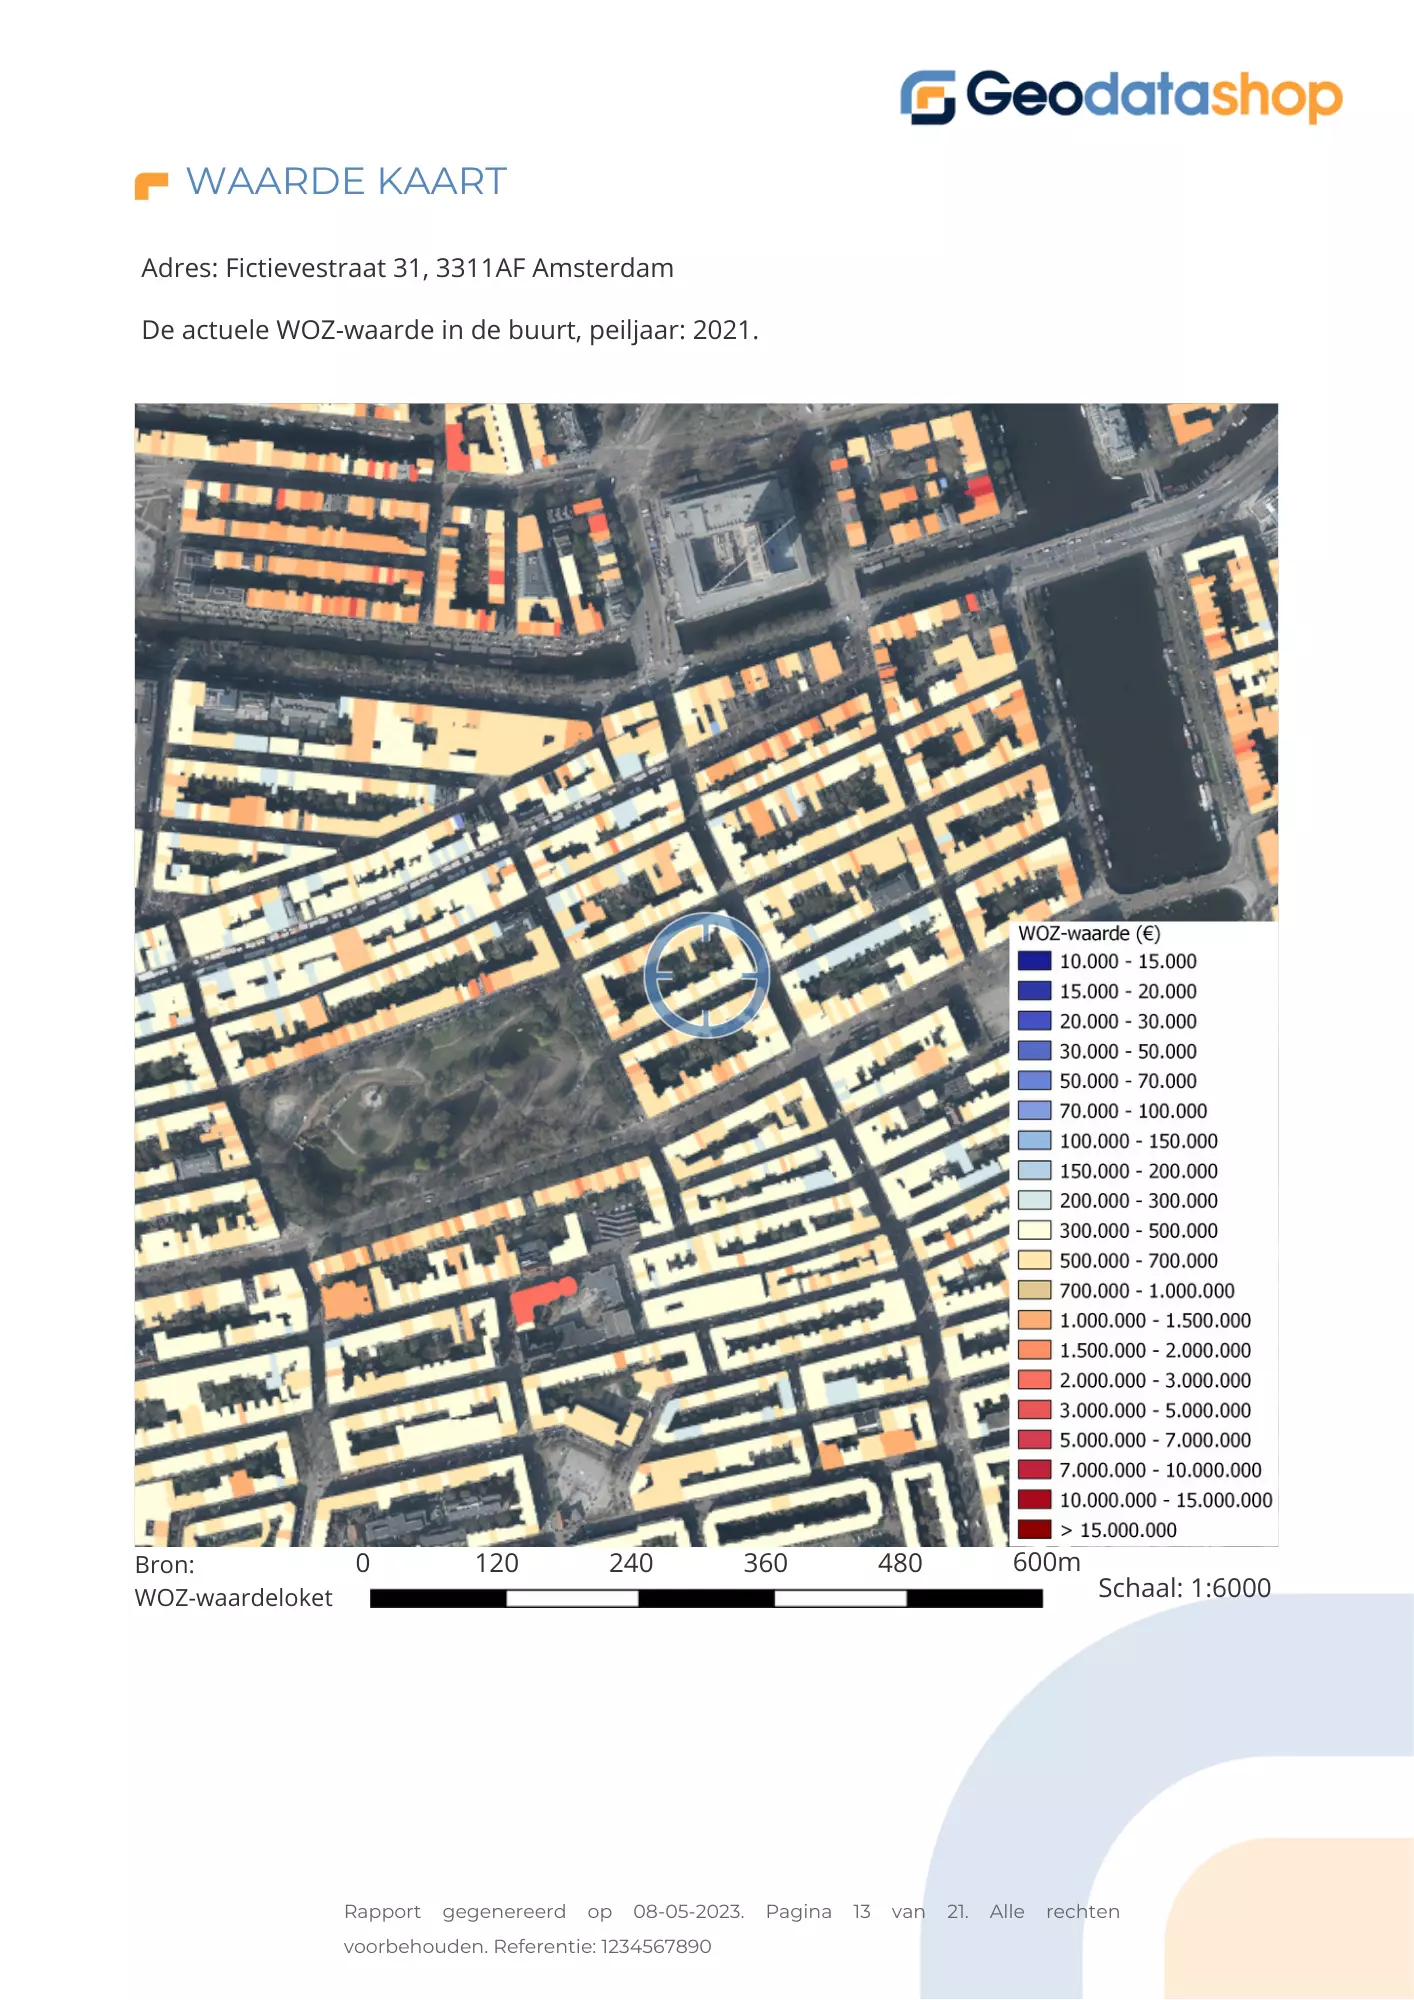Click the Schaal: 1:6000 text
The height and width of the screenshot is (2000, 1414).
coord(1184,1588)
